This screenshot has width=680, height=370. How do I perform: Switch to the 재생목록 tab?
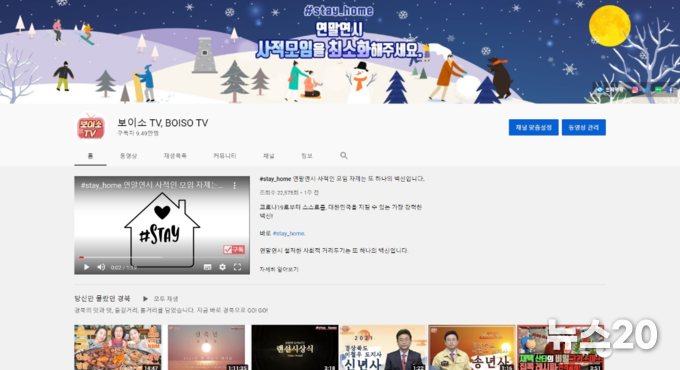pyautogui.click(x=175, y=156)
